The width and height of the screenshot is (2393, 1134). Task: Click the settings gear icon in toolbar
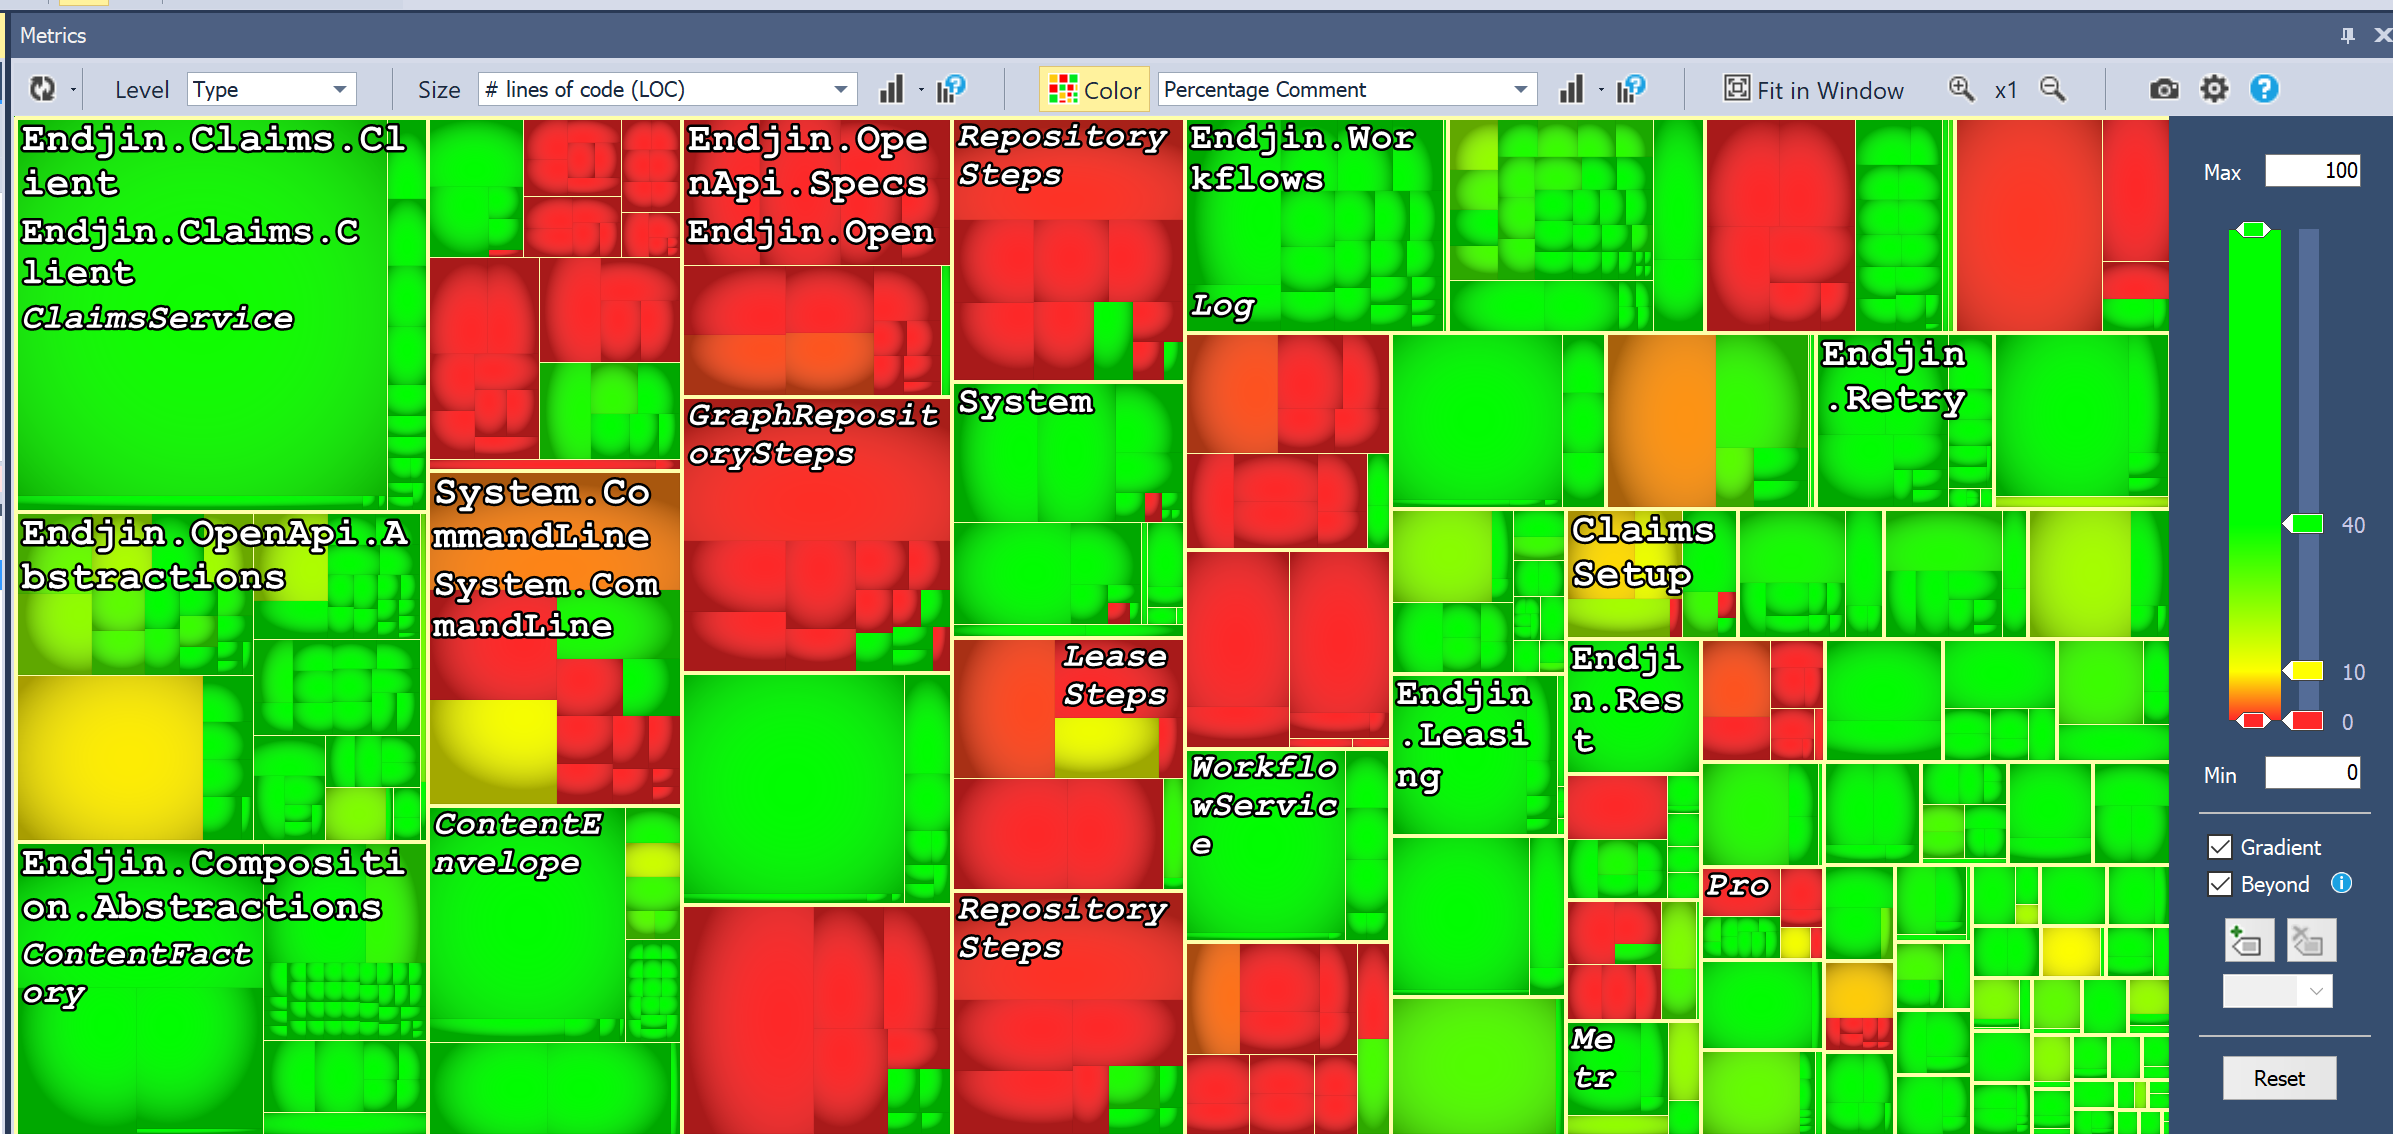[x=2213, y=87]
